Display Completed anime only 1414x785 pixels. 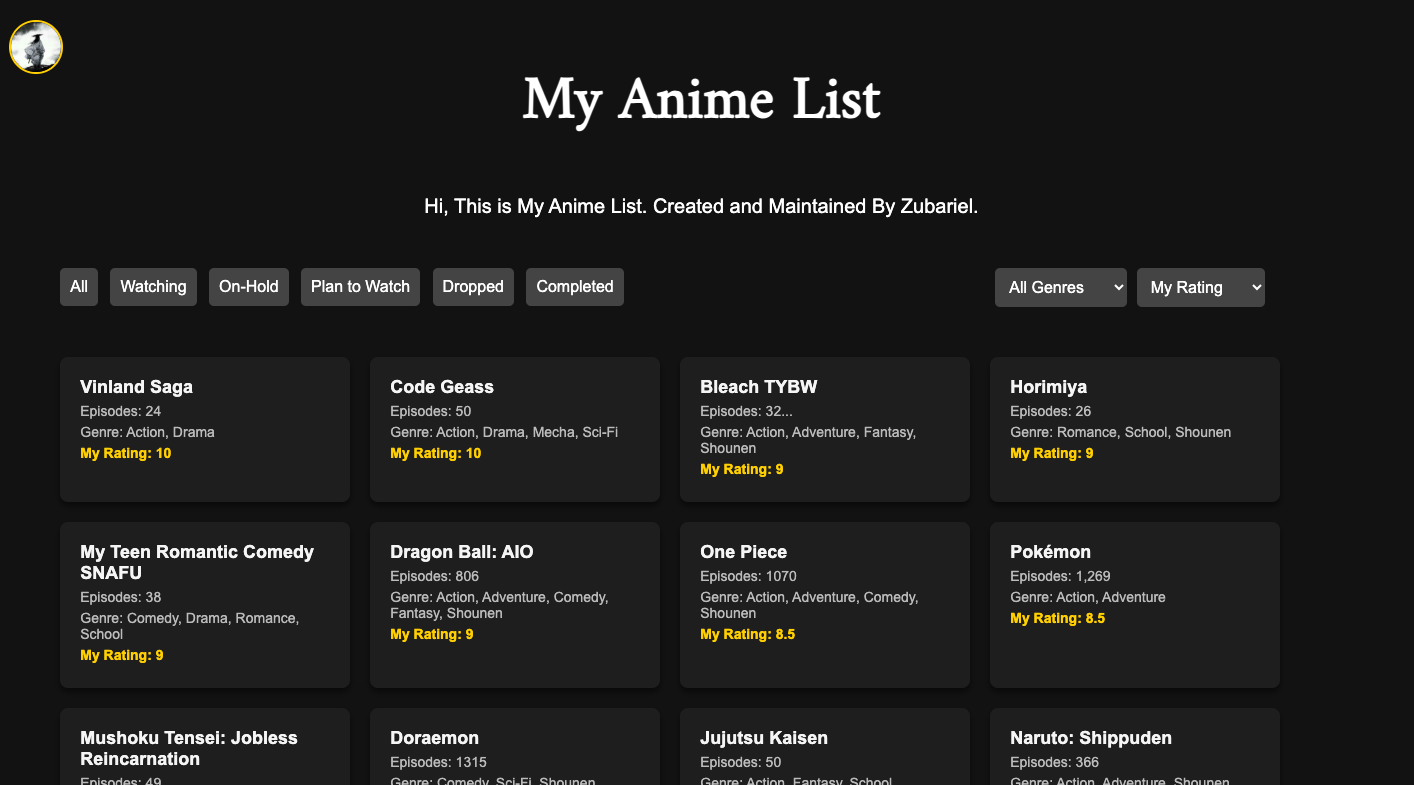[x=574, y=287]
